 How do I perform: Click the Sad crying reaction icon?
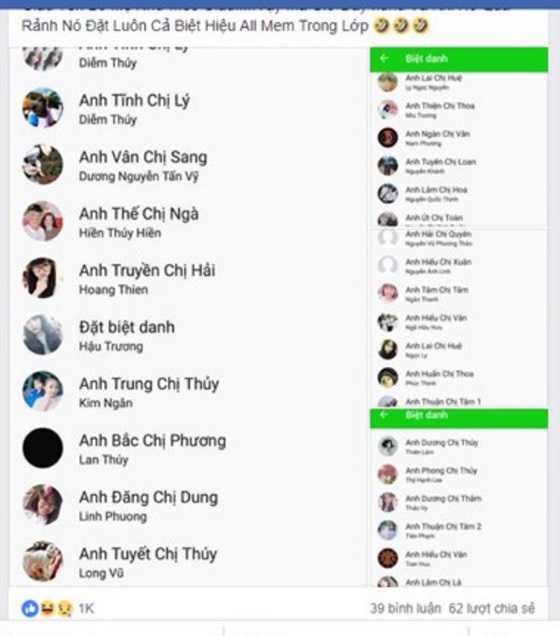pos(65,608)
